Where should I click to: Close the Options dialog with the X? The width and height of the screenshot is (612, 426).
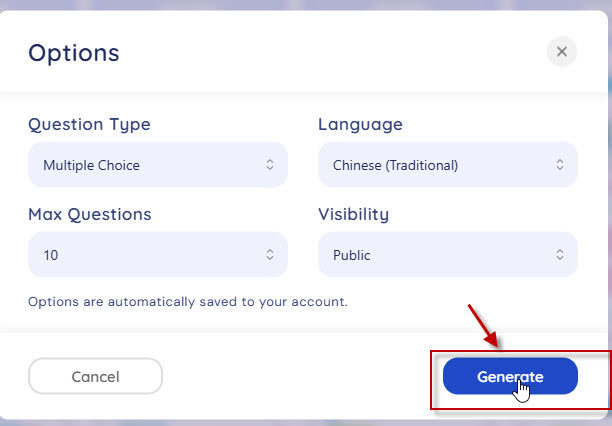click(x=562, y=52)
